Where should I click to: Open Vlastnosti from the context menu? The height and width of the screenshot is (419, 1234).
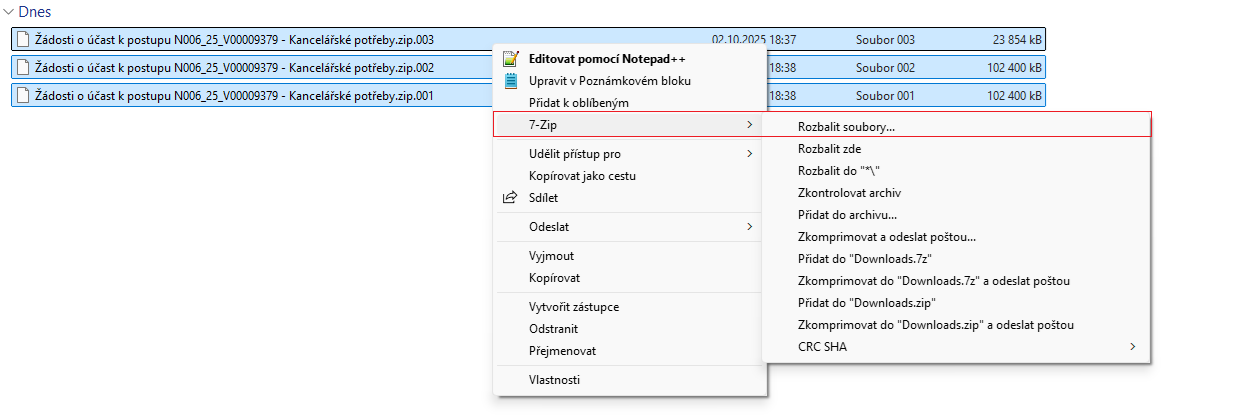(x=554, y=380)
